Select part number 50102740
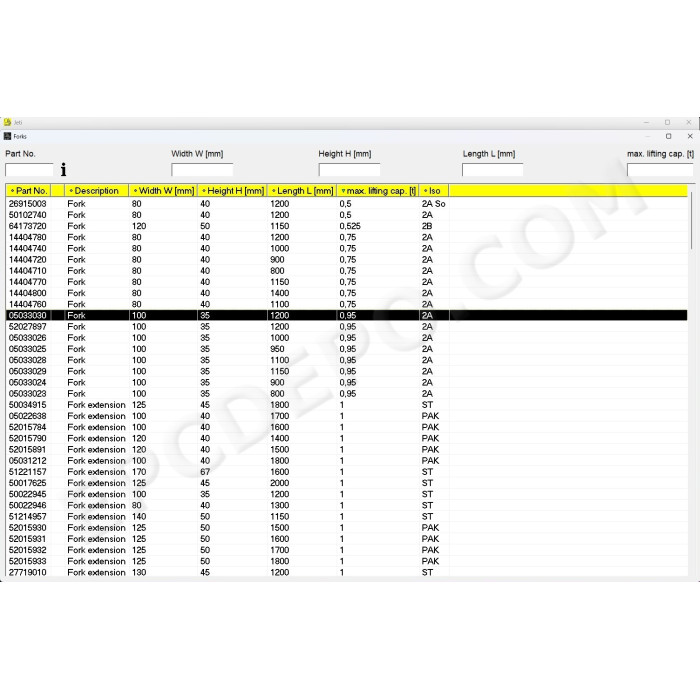700x700 pixels. 28,215
